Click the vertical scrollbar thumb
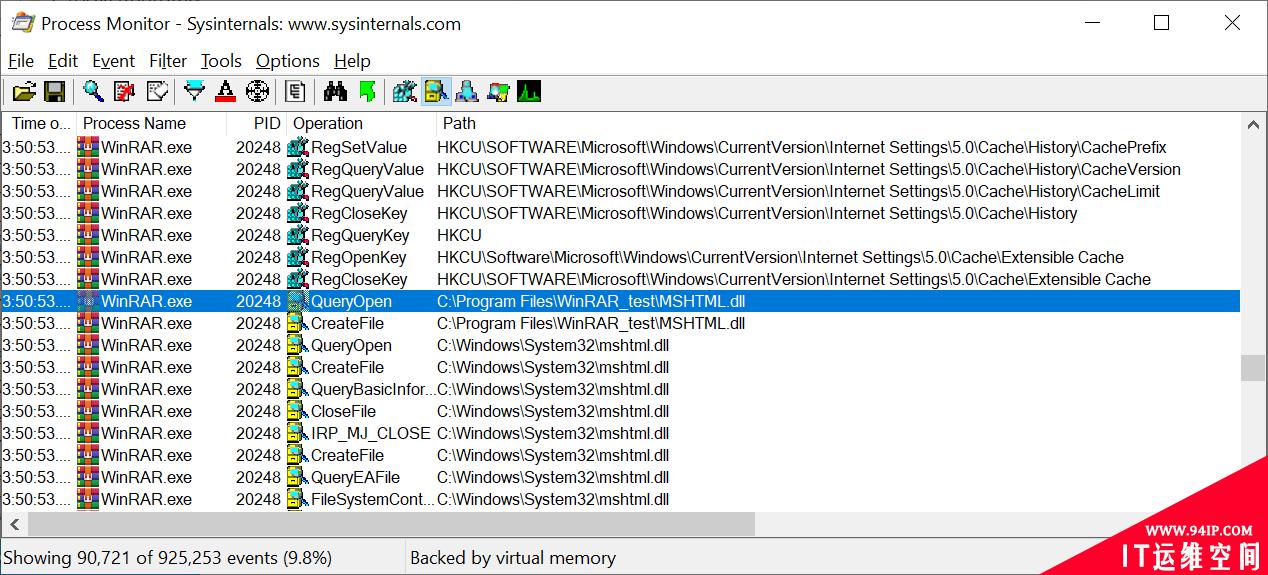This screenshot has width=1268, height=575. [1253, 368]
